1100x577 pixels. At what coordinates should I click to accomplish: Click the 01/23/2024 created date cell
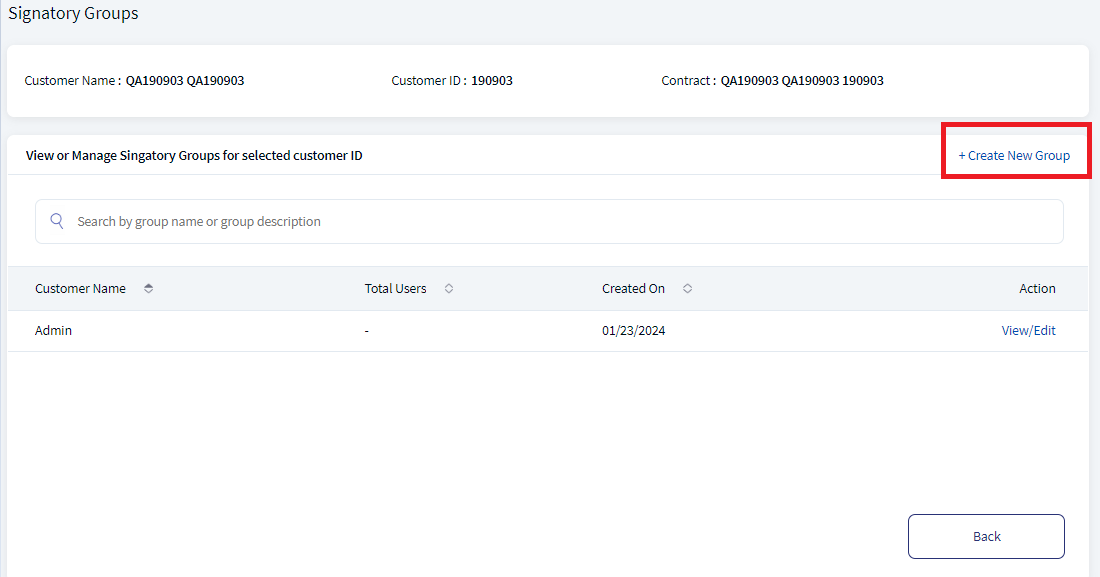coord(633,331)
